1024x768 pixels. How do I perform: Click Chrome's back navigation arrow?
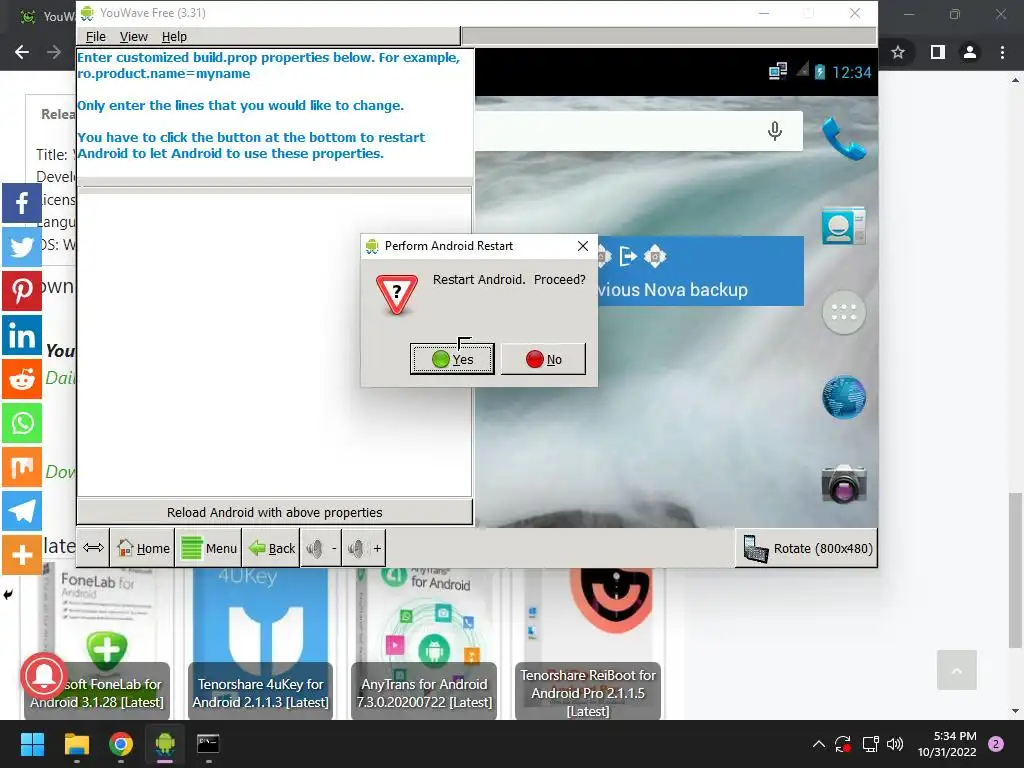pos(22,52)
